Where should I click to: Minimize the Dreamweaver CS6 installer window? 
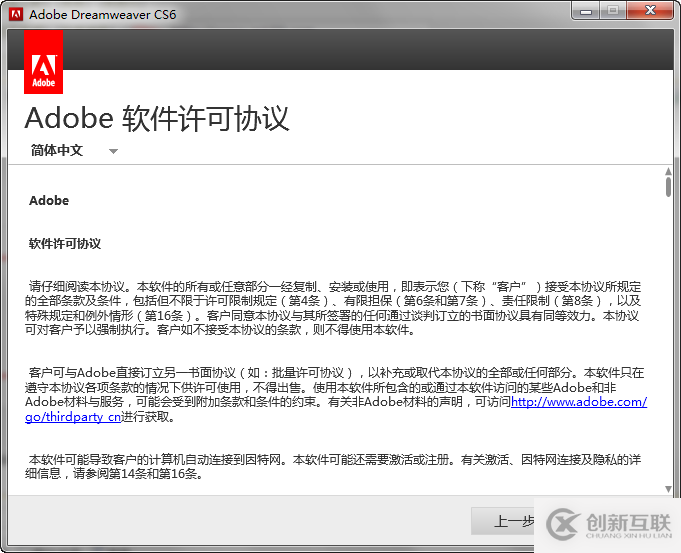click(586, 11)
